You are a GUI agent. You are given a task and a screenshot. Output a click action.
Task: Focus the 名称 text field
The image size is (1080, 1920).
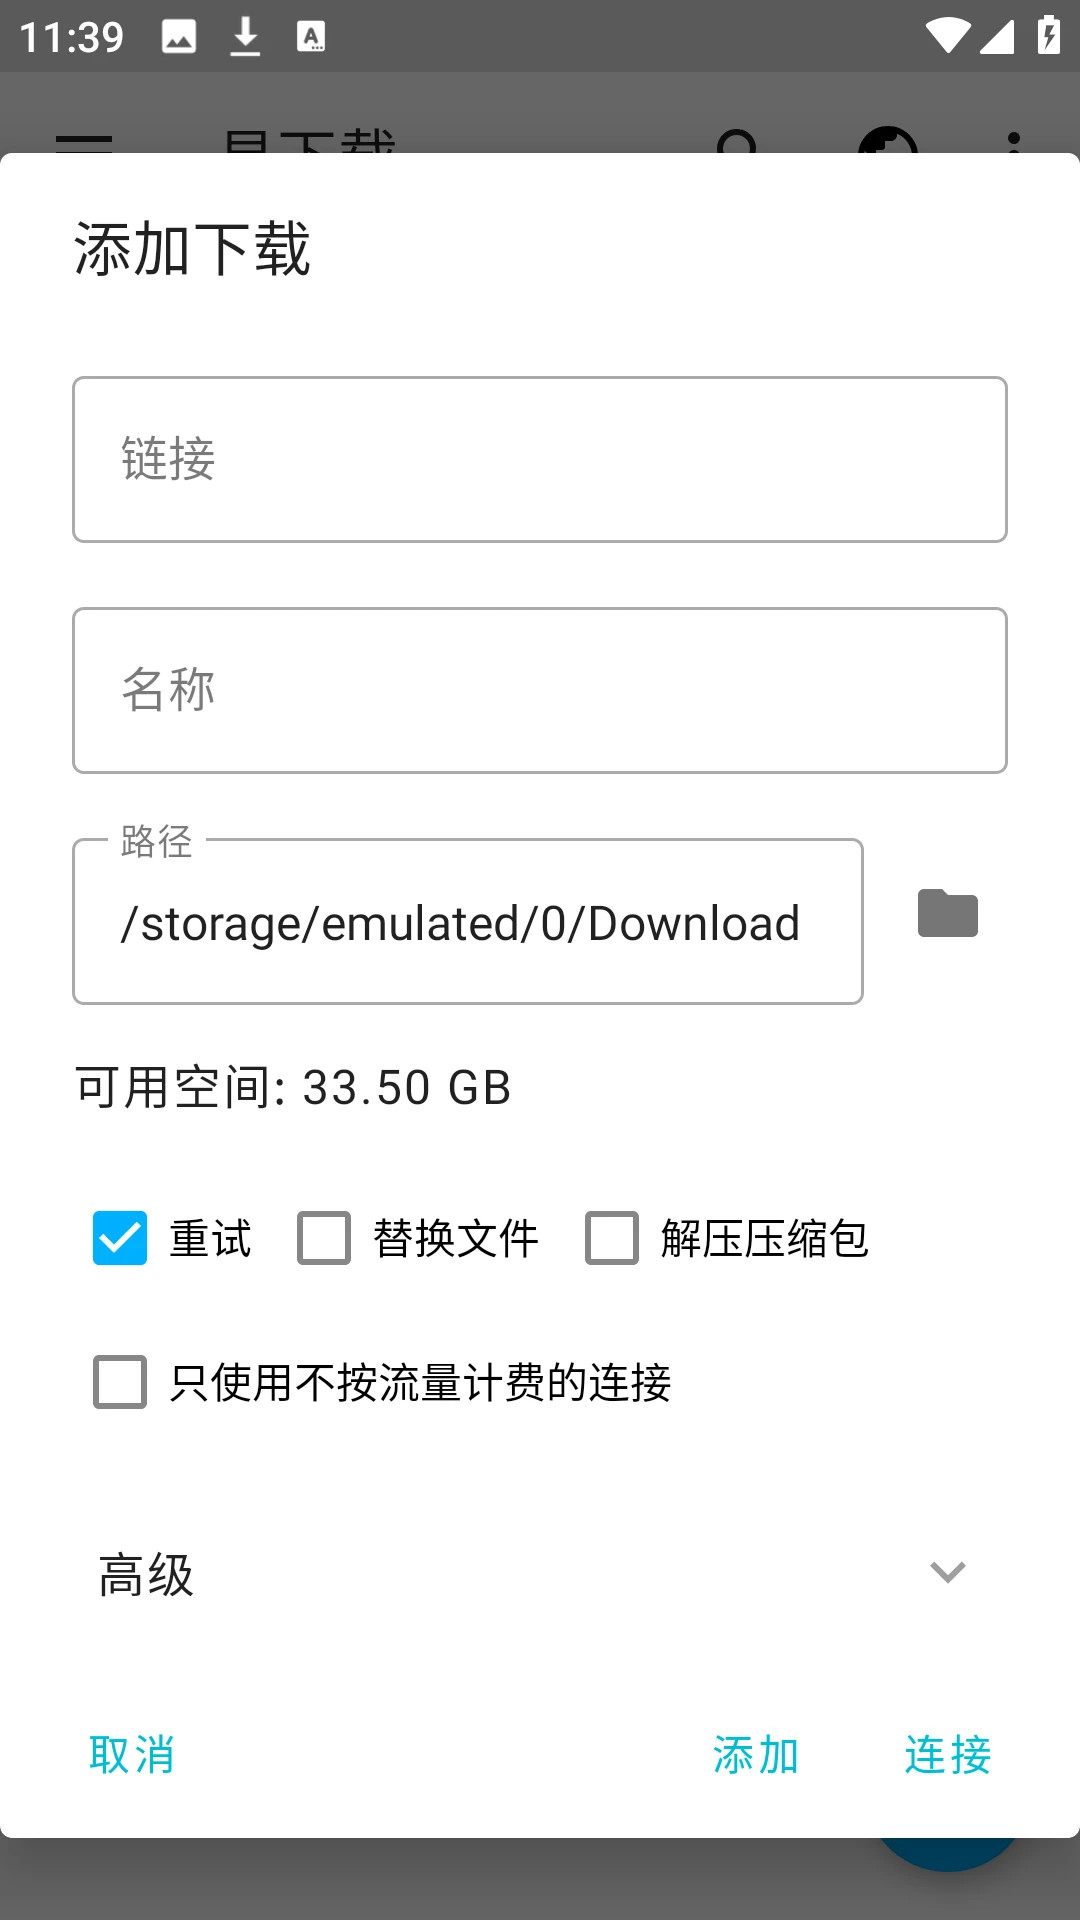540,691
